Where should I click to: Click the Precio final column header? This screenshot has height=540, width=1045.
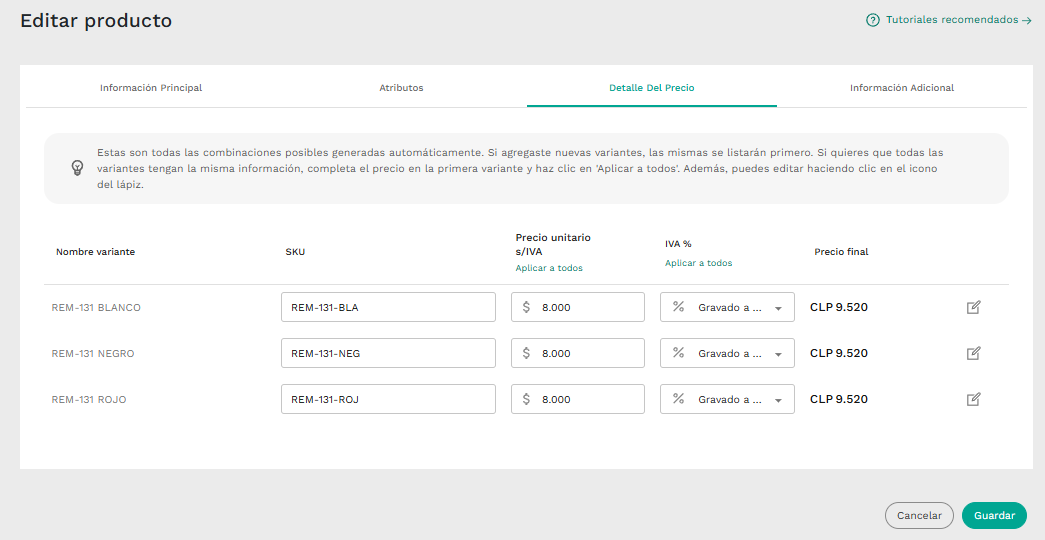click(x=841, y=252)
